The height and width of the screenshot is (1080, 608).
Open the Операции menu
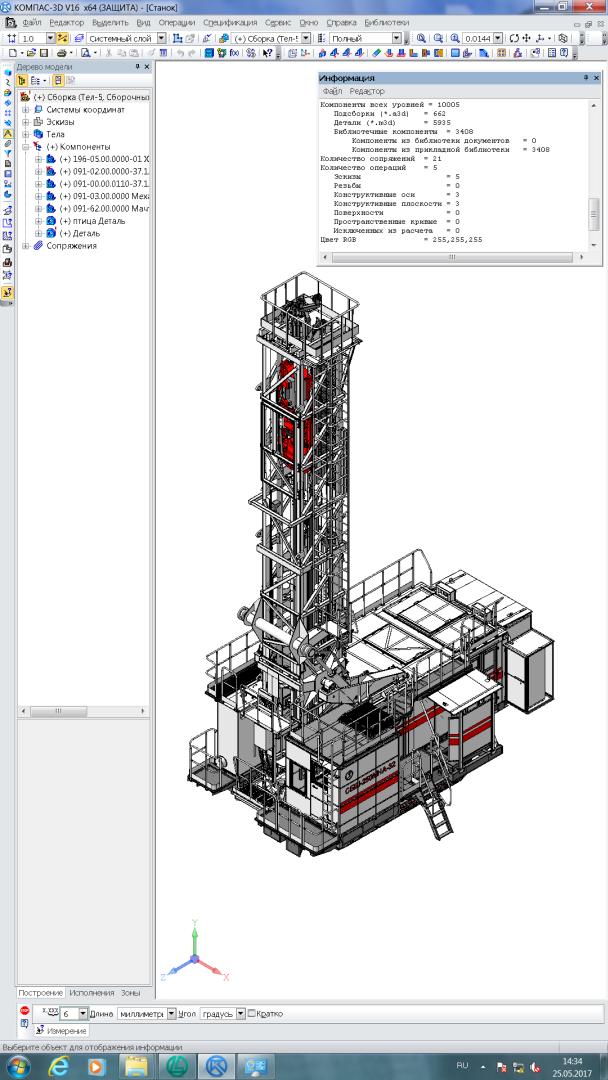[x=177, y=21]
